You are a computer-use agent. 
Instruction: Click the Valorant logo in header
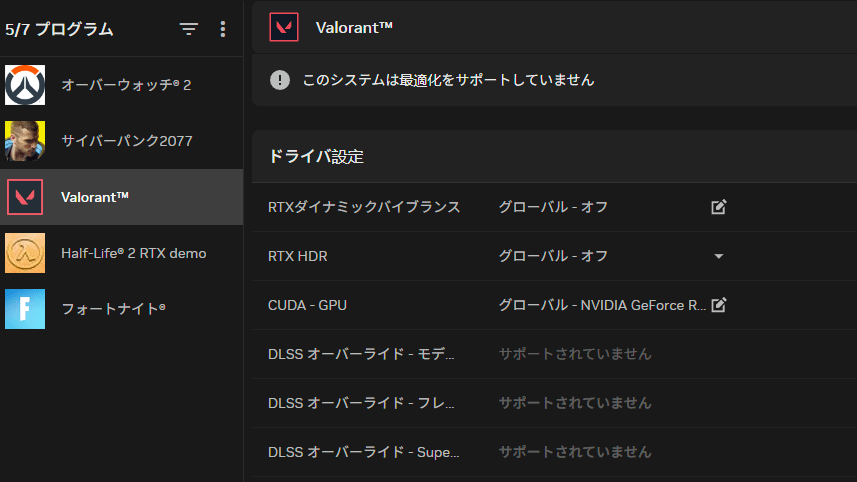coord(285,27)
